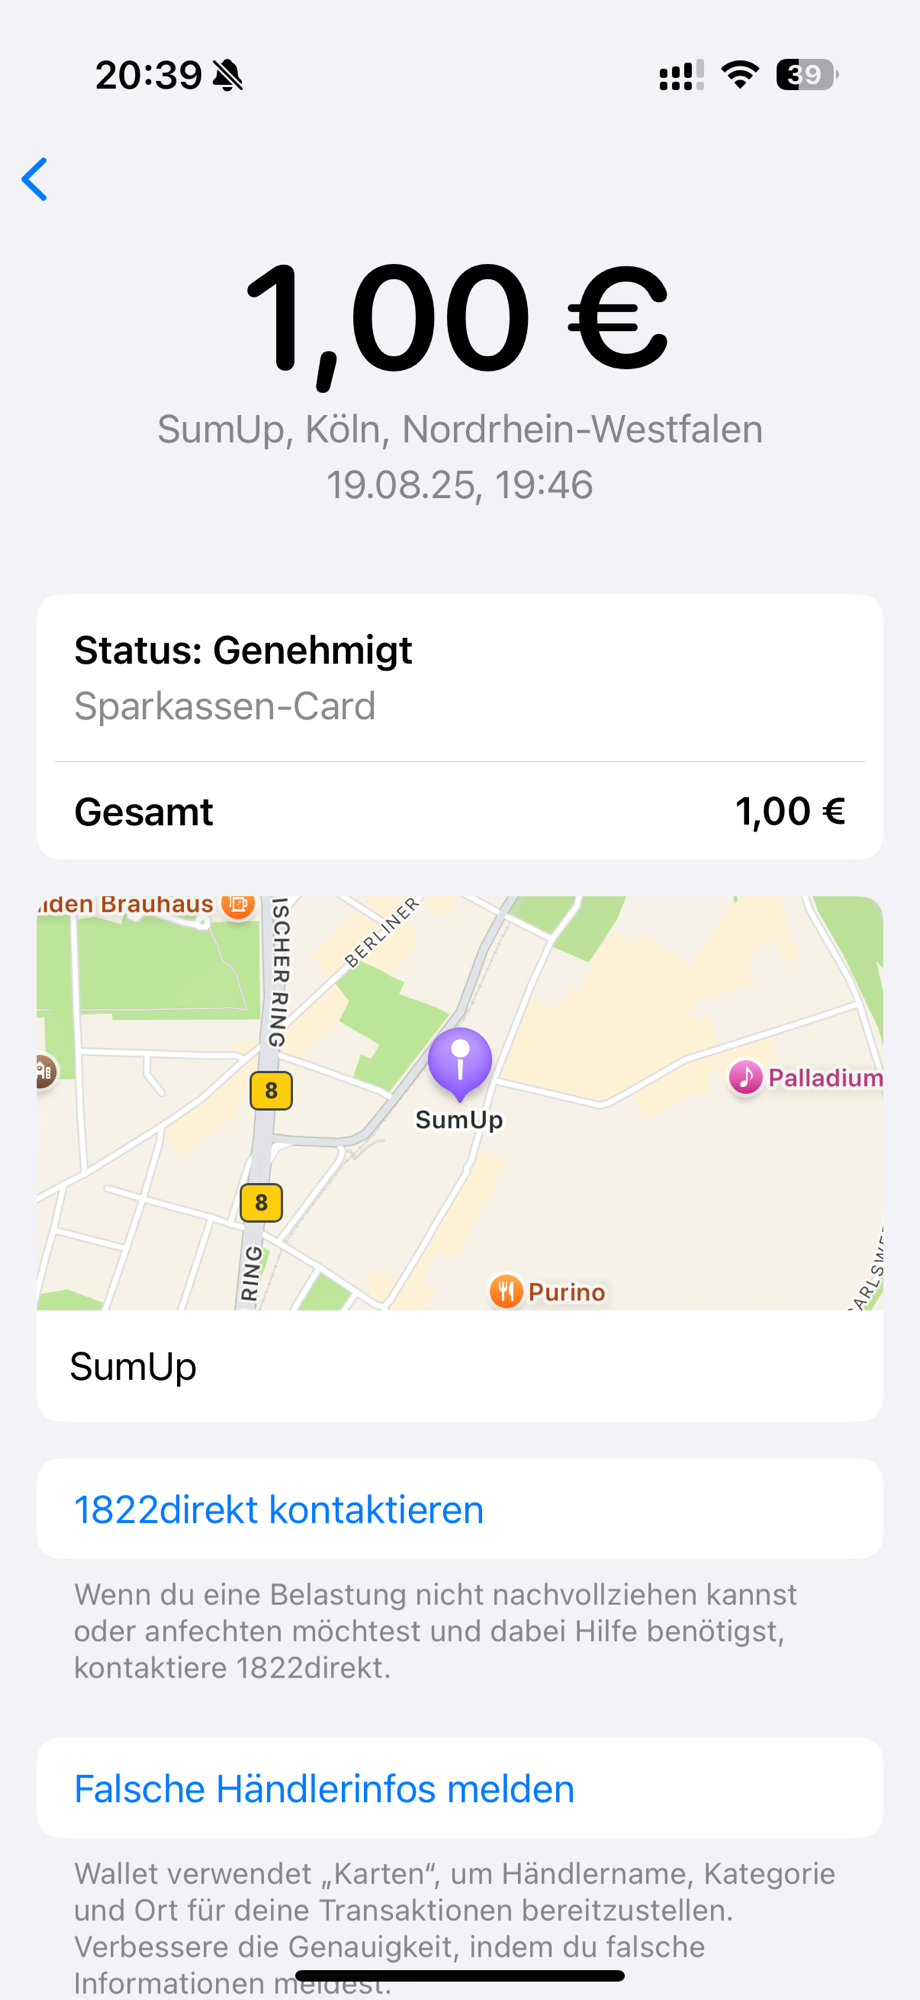Tap the purple SumUp map pin
920x2000 pixels.
[x=460, y=1064]
